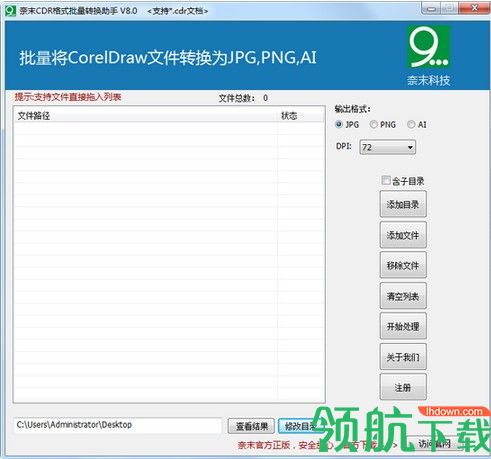
Task: Click the 移除文件 button
Action: [x=403, y=265]
